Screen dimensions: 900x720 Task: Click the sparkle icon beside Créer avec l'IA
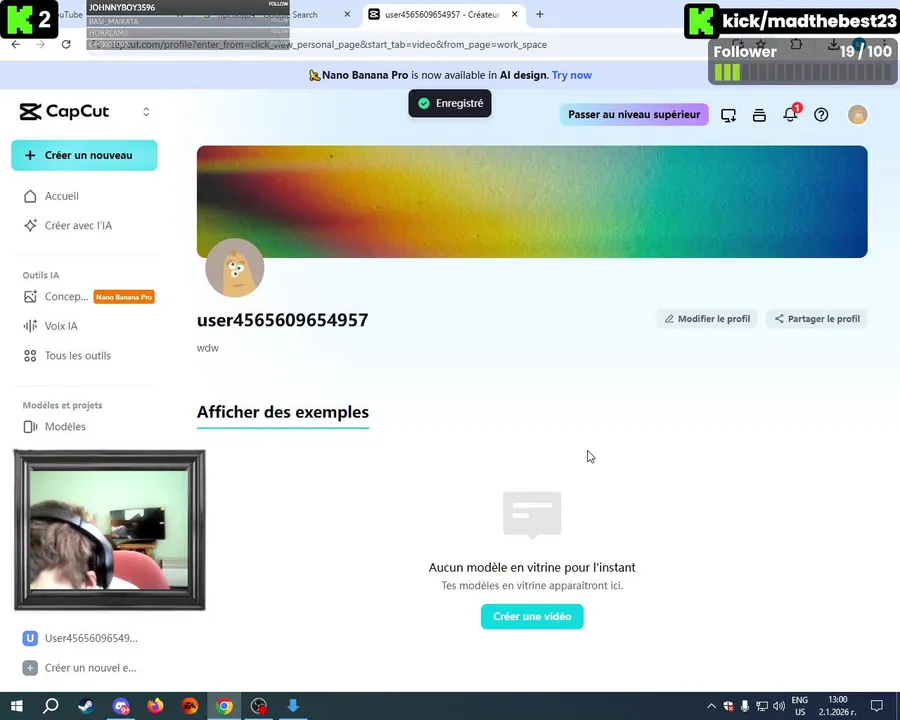click(30, 226)
